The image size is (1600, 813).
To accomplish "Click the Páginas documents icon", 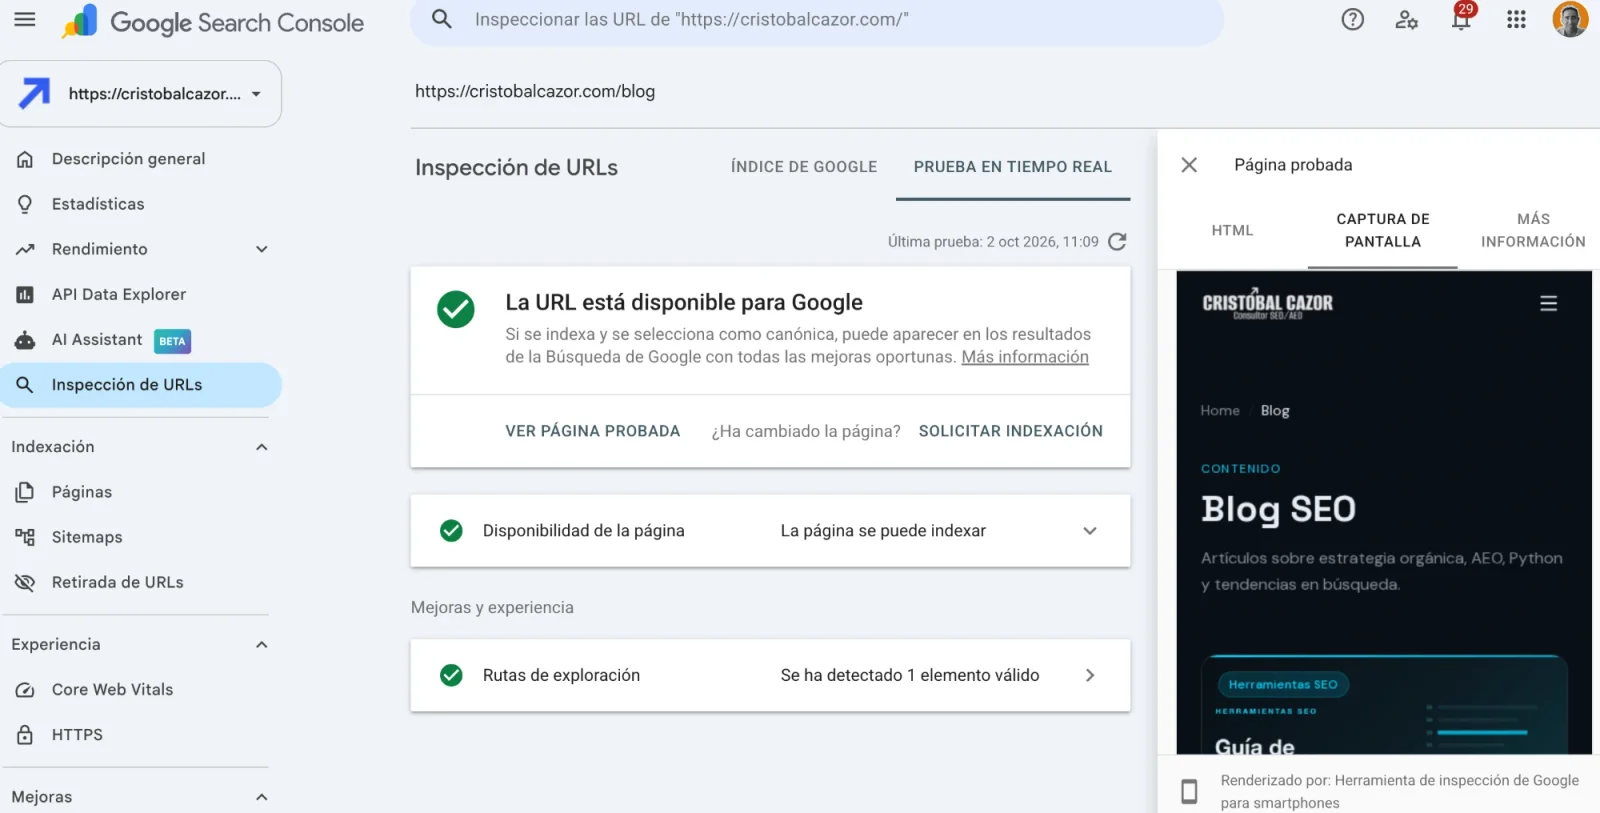I will pyautogui.click(x=25, y=492).
